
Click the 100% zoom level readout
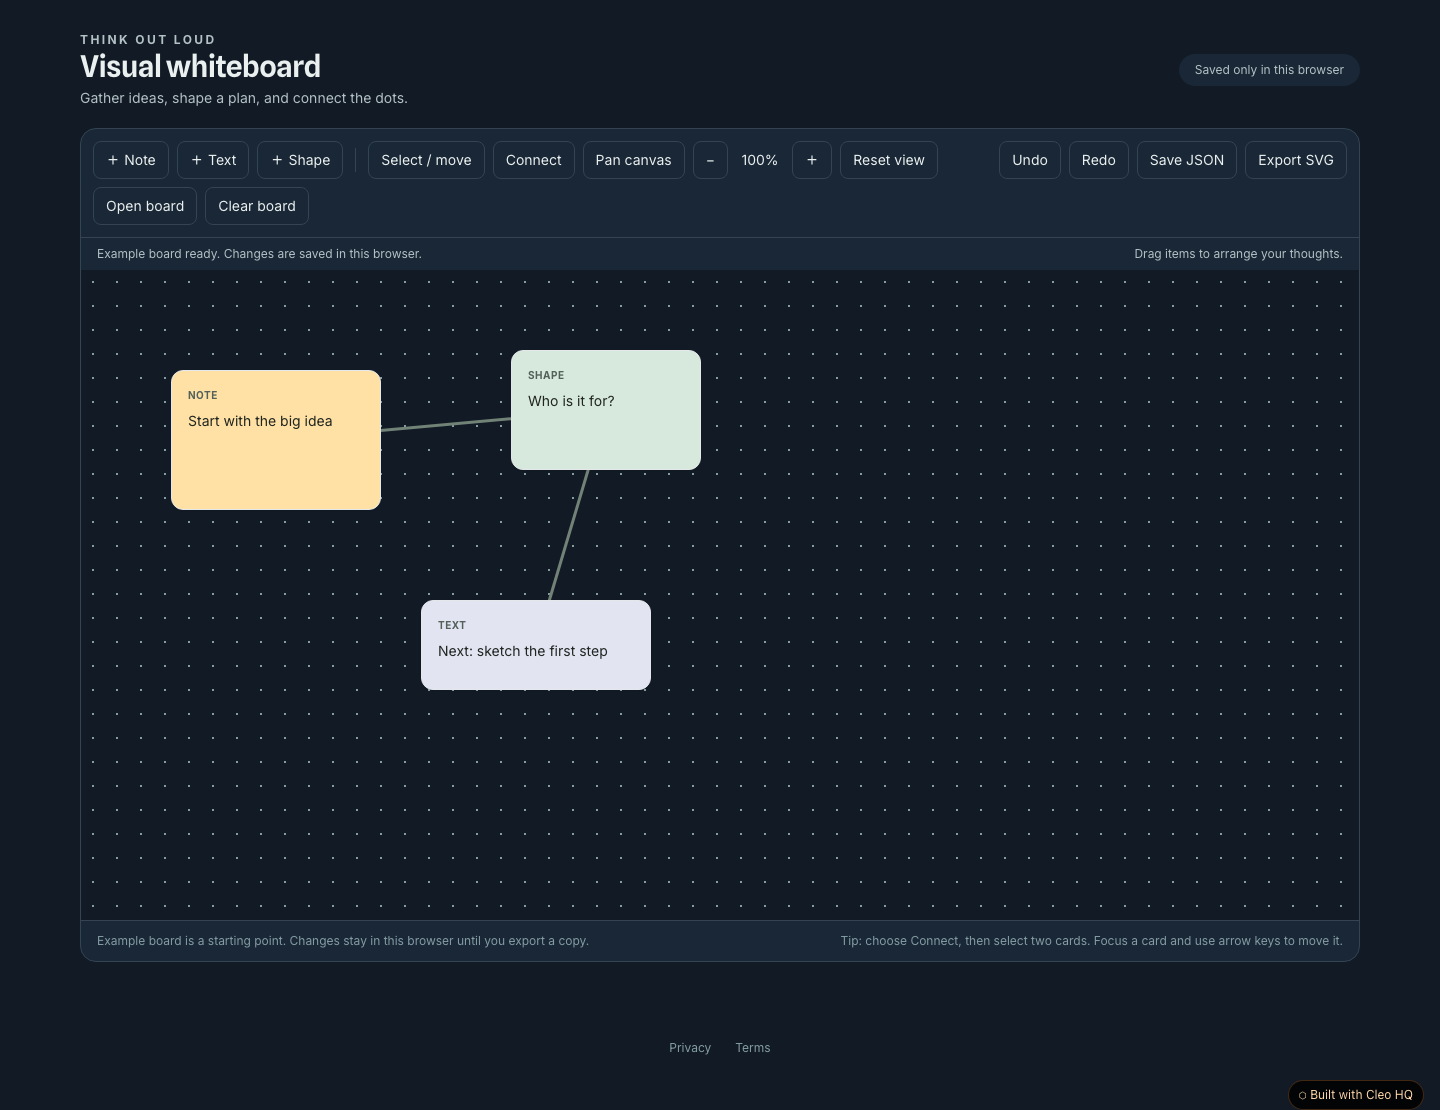[760, 160]
